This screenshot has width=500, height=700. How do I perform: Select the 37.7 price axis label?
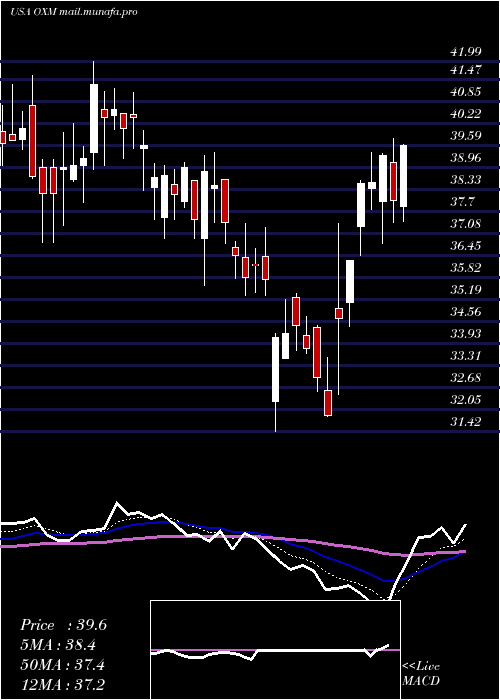click(463, 202)
